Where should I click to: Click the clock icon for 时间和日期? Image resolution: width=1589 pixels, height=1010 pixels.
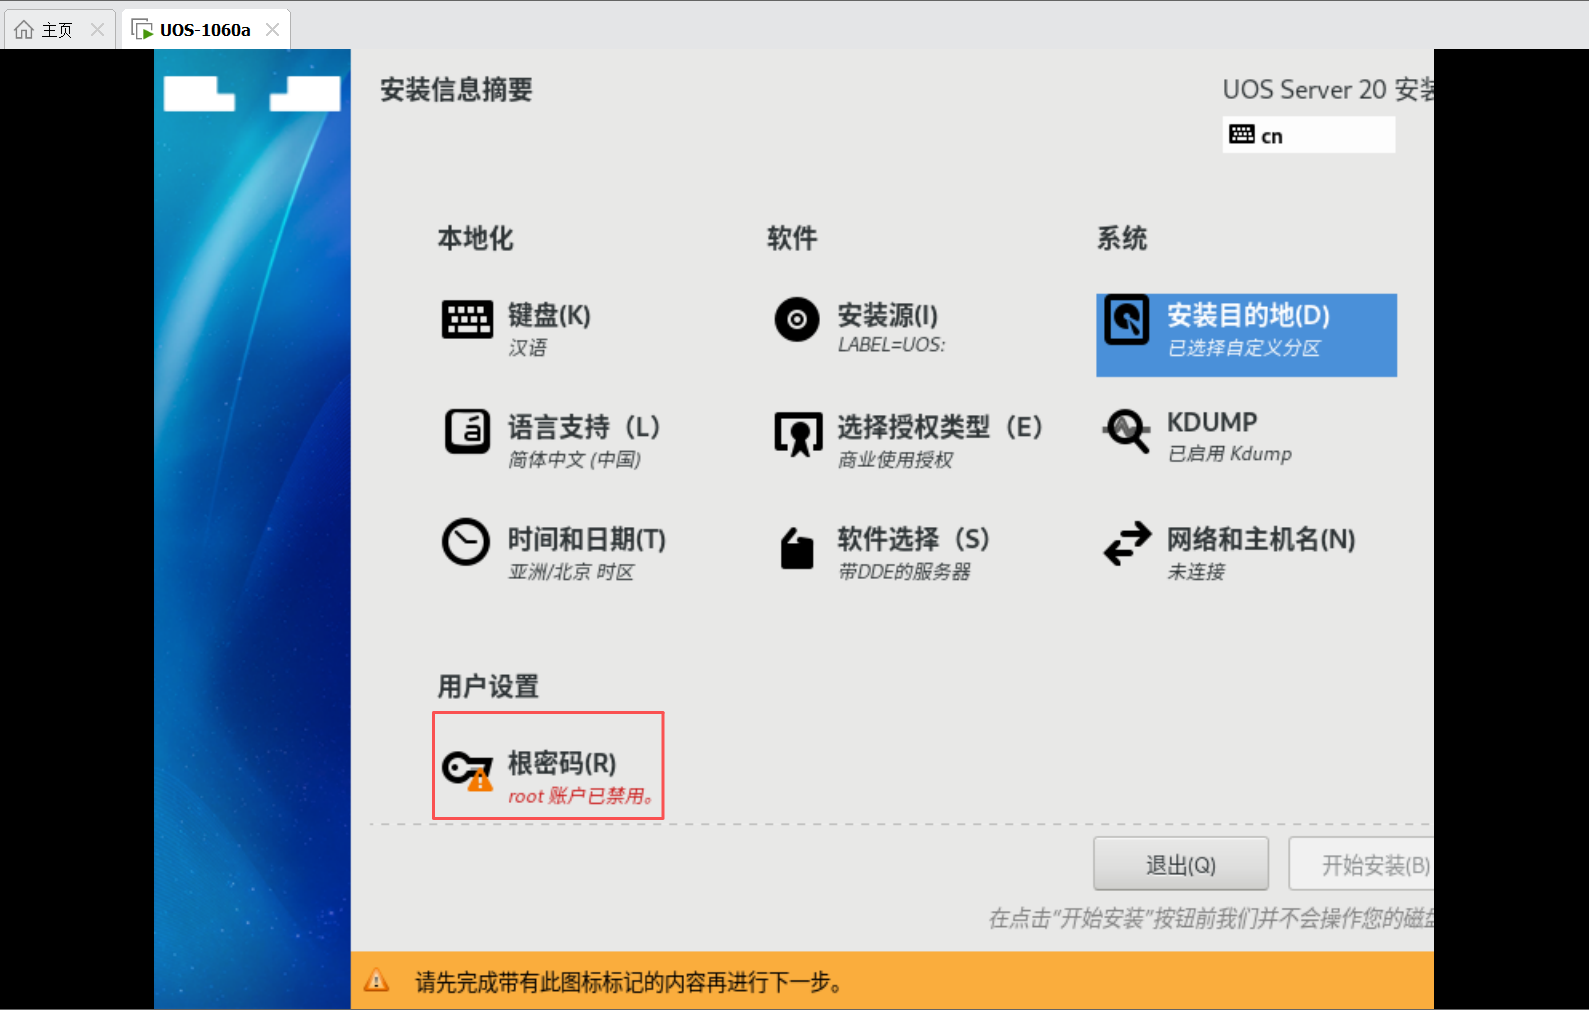click(x=466, y=542)
